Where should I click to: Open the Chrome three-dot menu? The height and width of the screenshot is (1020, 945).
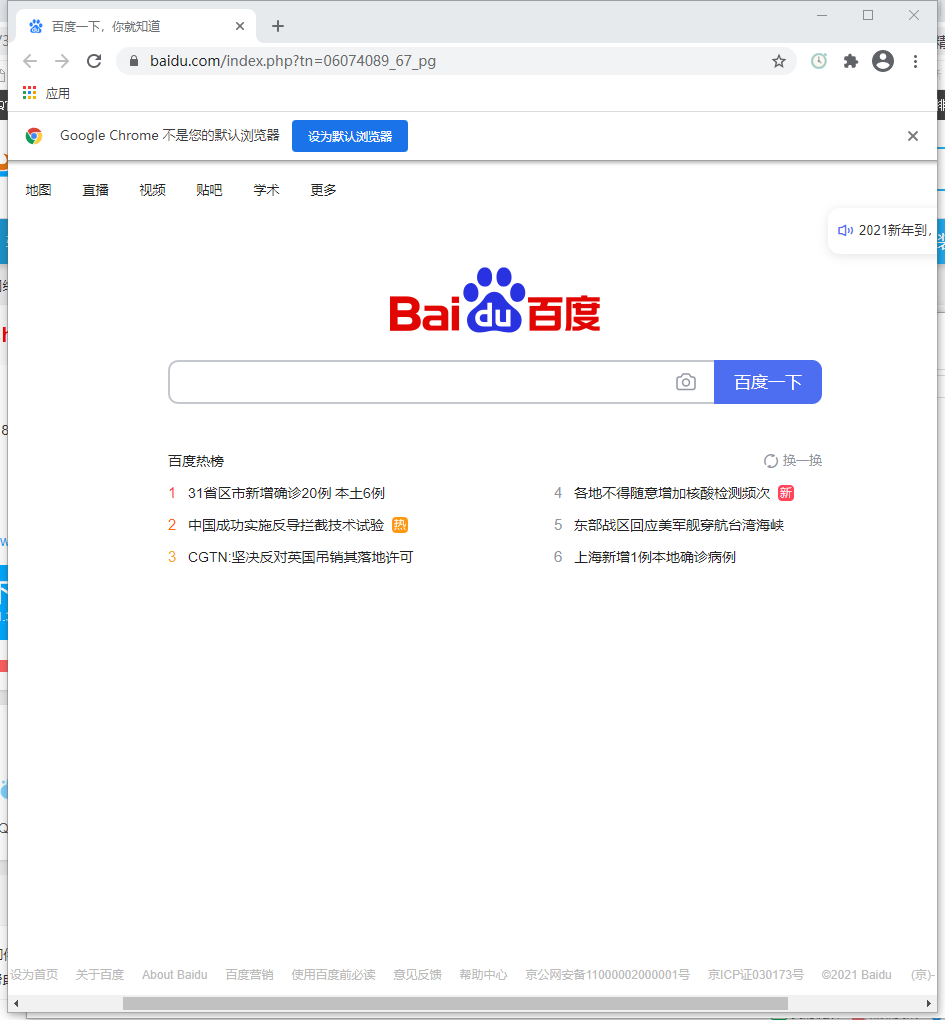point(915,61)
